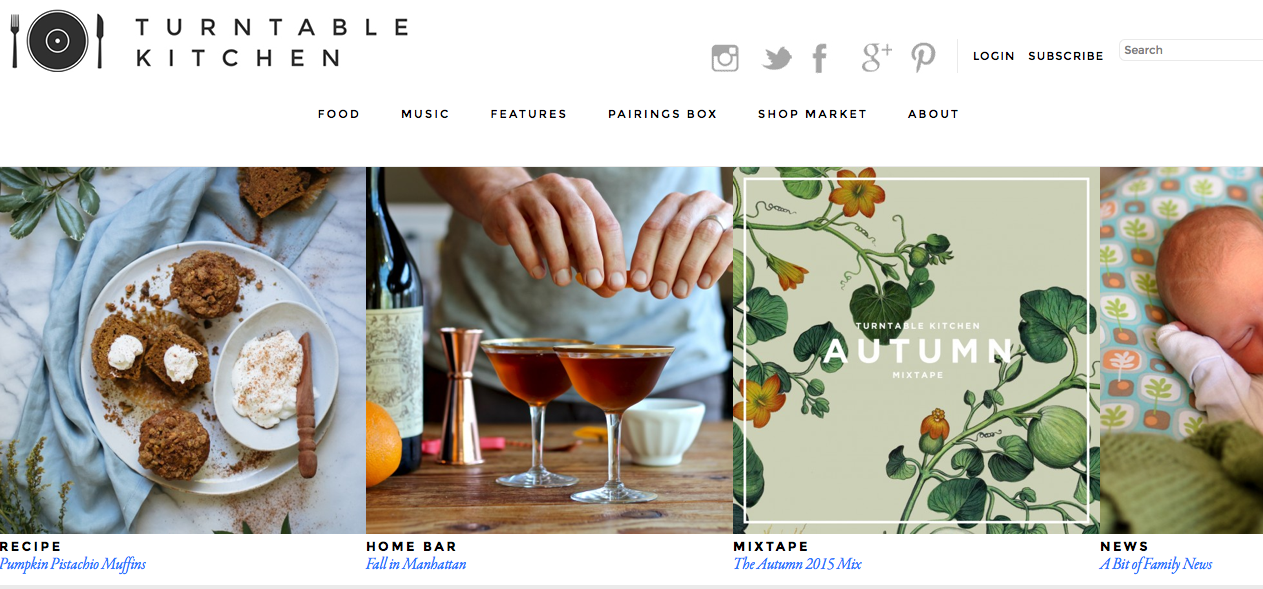Open the Twitter bird icon
This screenshot has height=589, width=1263.
pos(777,59)
